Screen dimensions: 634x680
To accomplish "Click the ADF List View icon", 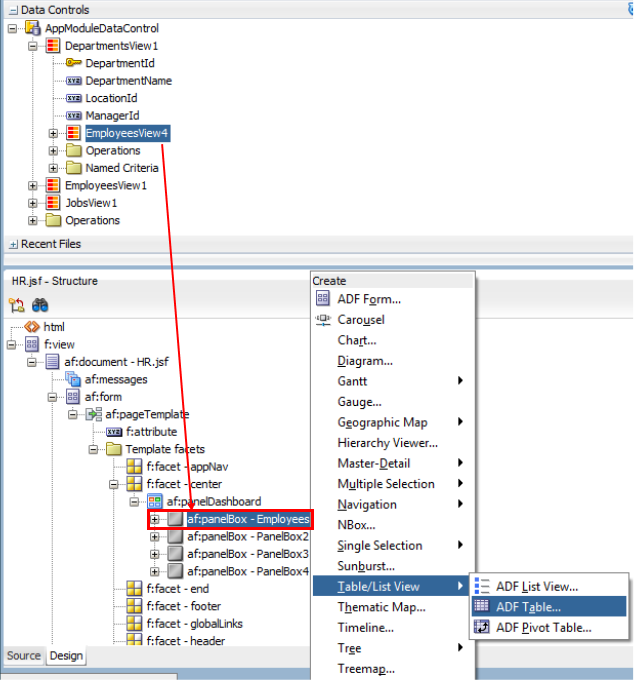I will 482,586.
